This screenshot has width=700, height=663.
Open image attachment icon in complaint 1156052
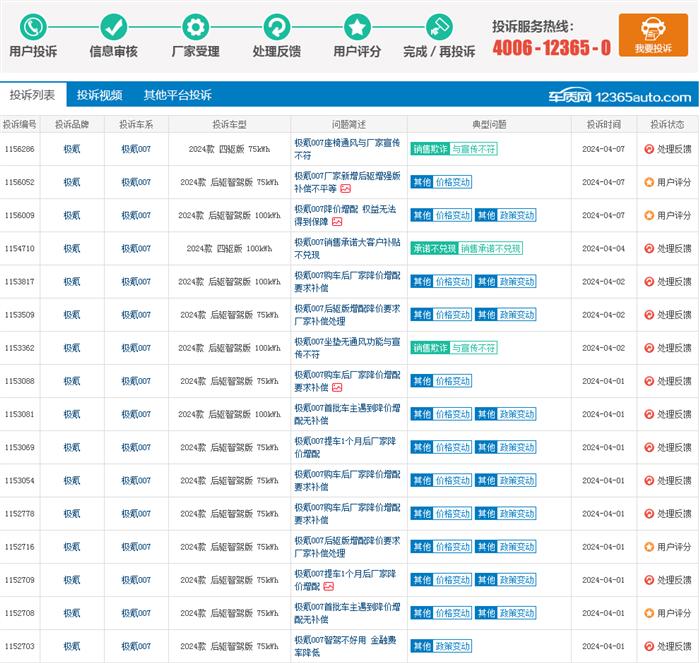click(346, 189)
